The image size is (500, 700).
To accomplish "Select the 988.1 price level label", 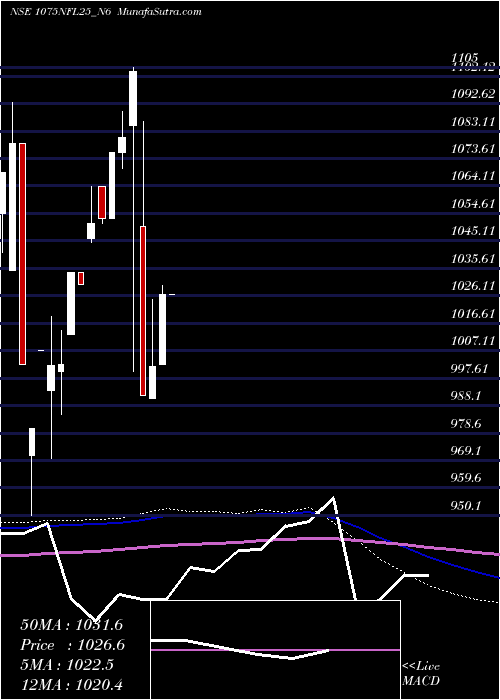I will (x=466, y=396).
